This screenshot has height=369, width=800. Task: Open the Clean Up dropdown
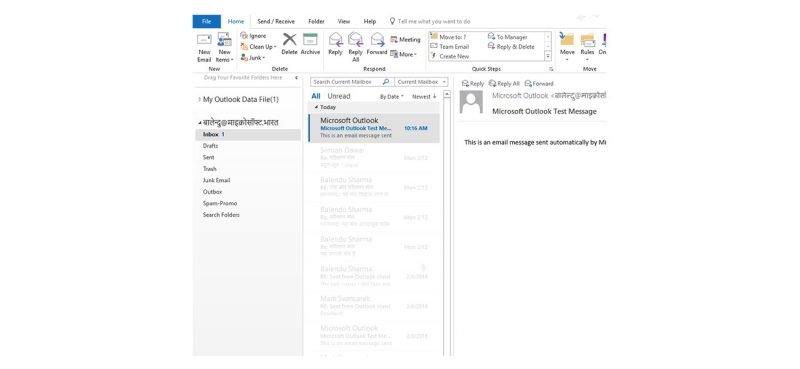258,46
